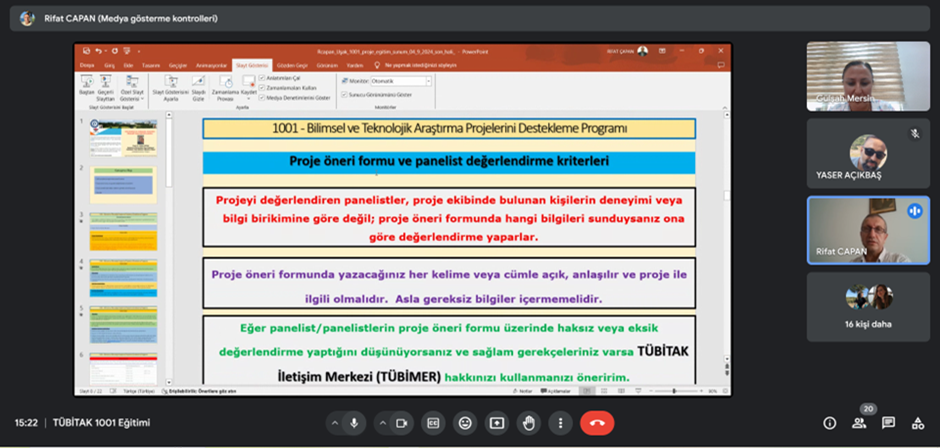
Task: Switch to the Animasyonlar ribbon tab
Action: tap(212, 65)
